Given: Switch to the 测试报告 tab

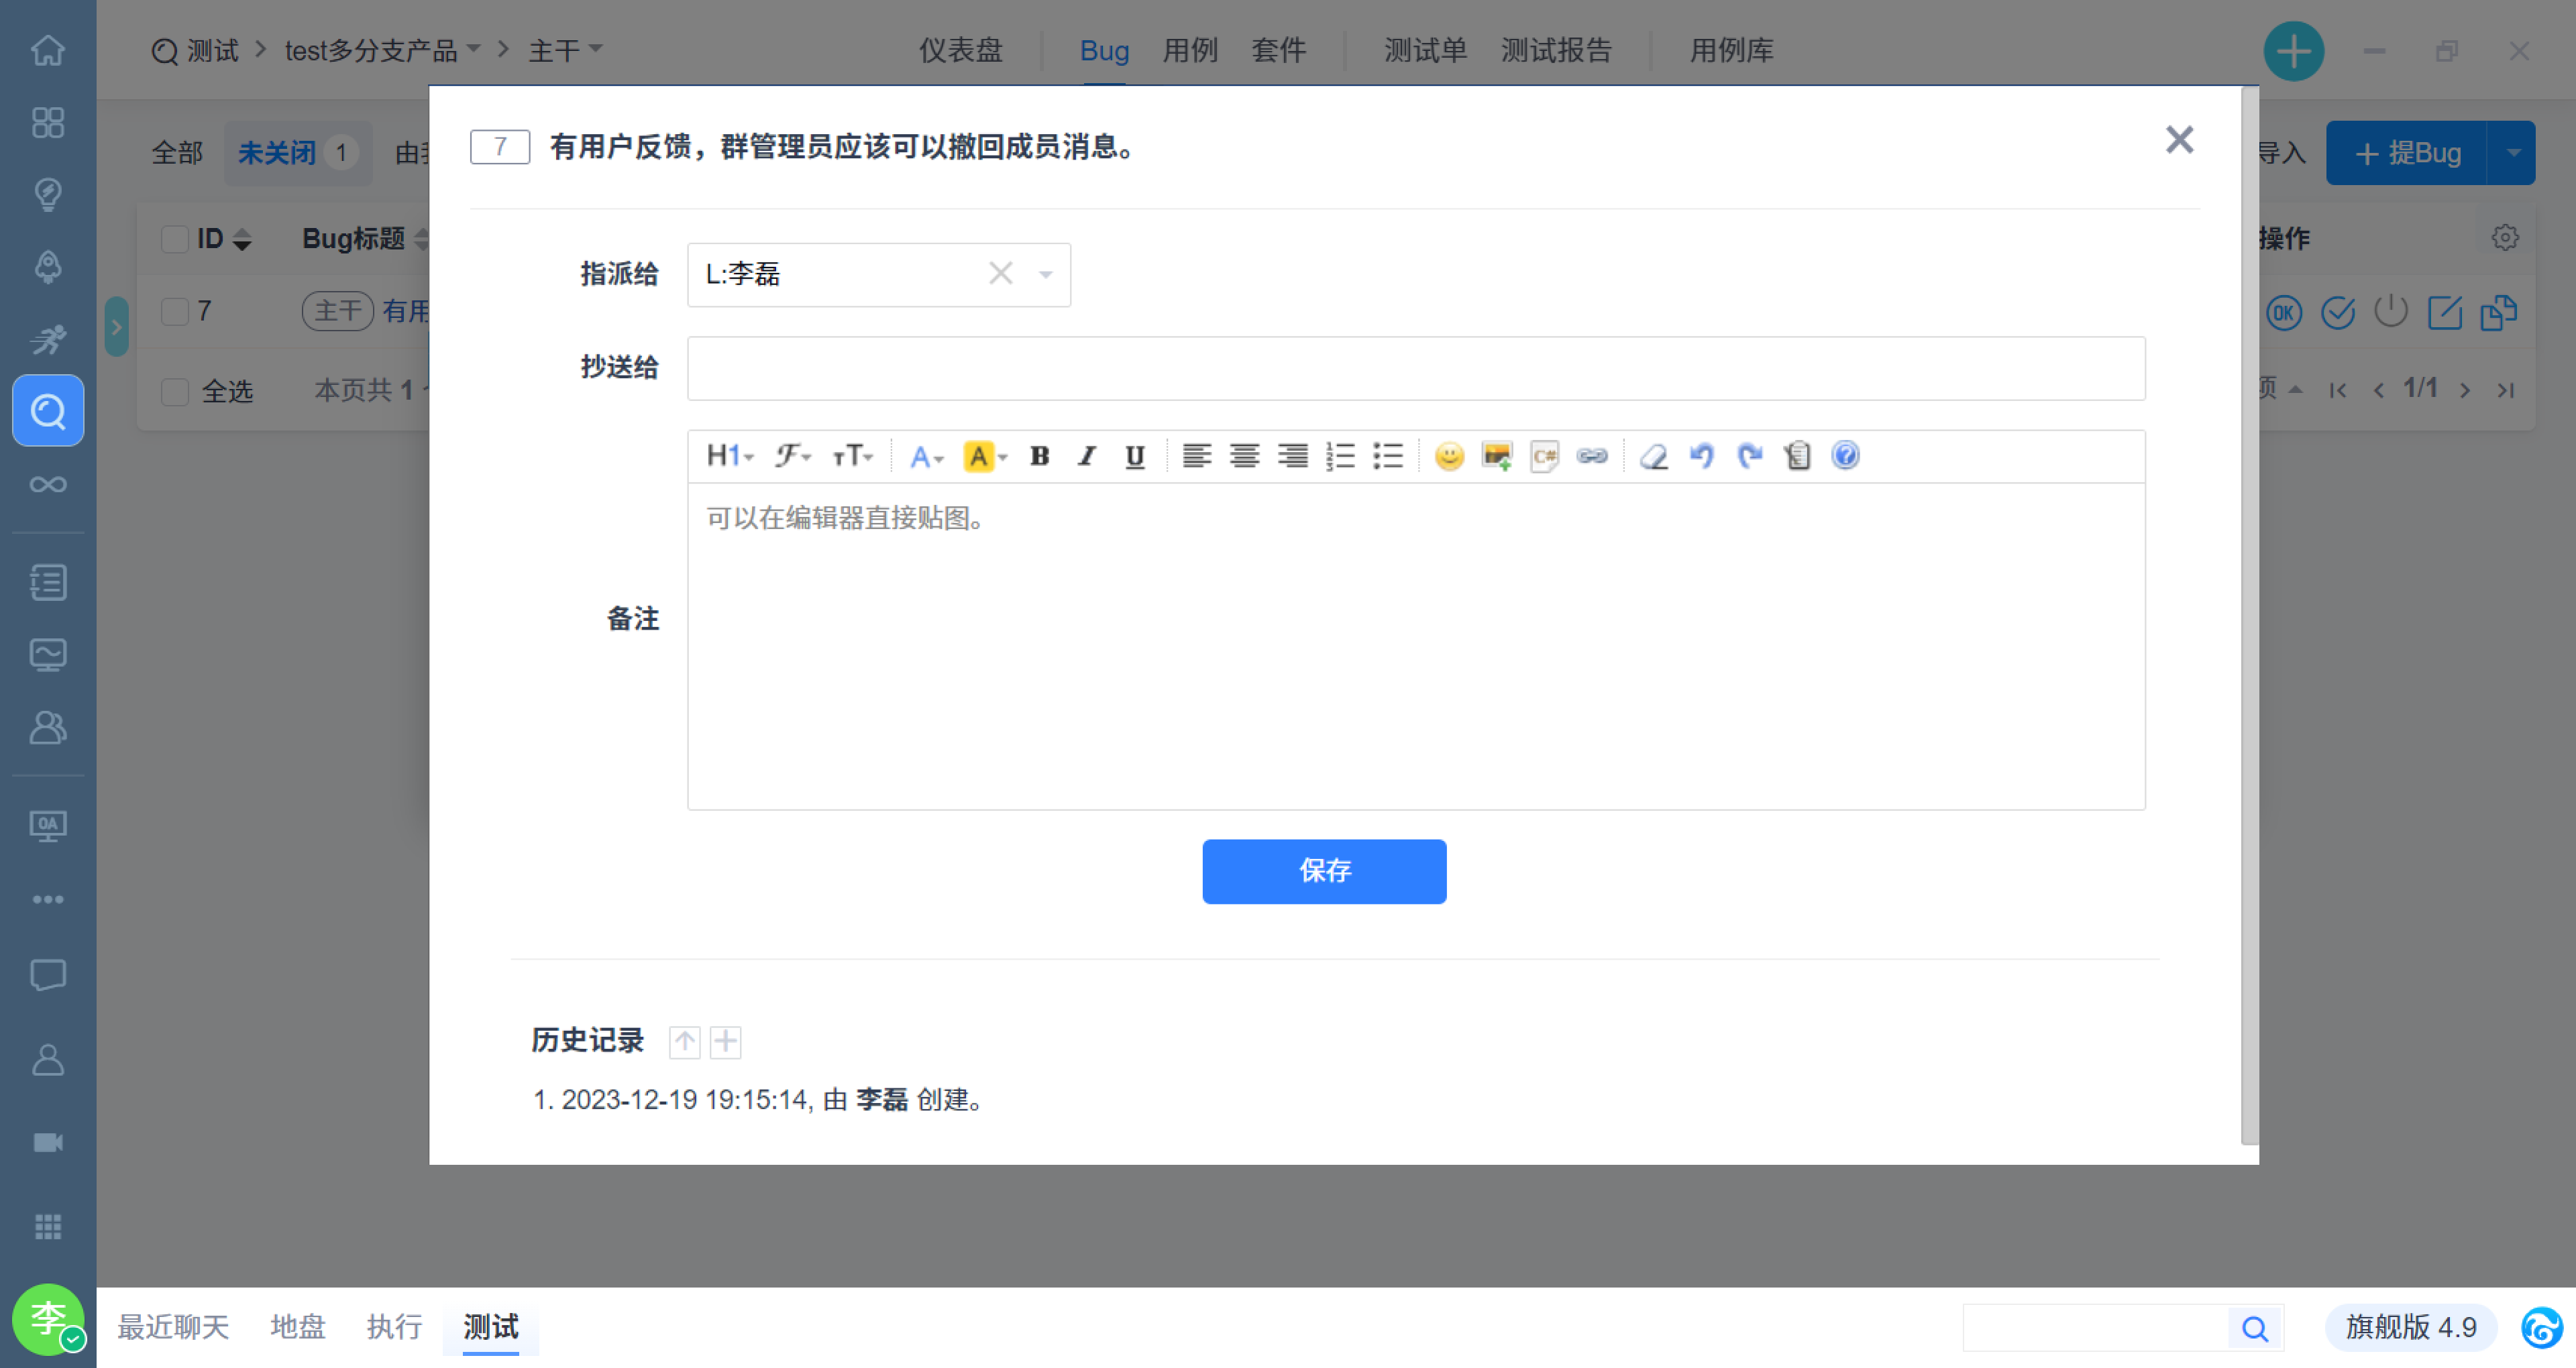Looking at the screenshot, I should [1556, 50].
